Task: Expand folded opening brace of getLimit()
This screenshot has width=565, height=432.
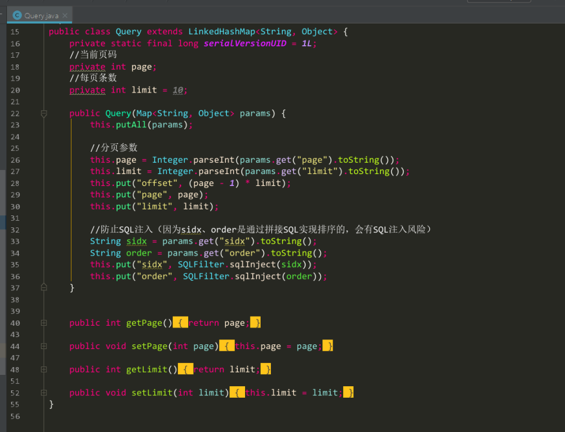Action: tap(186, 369)
